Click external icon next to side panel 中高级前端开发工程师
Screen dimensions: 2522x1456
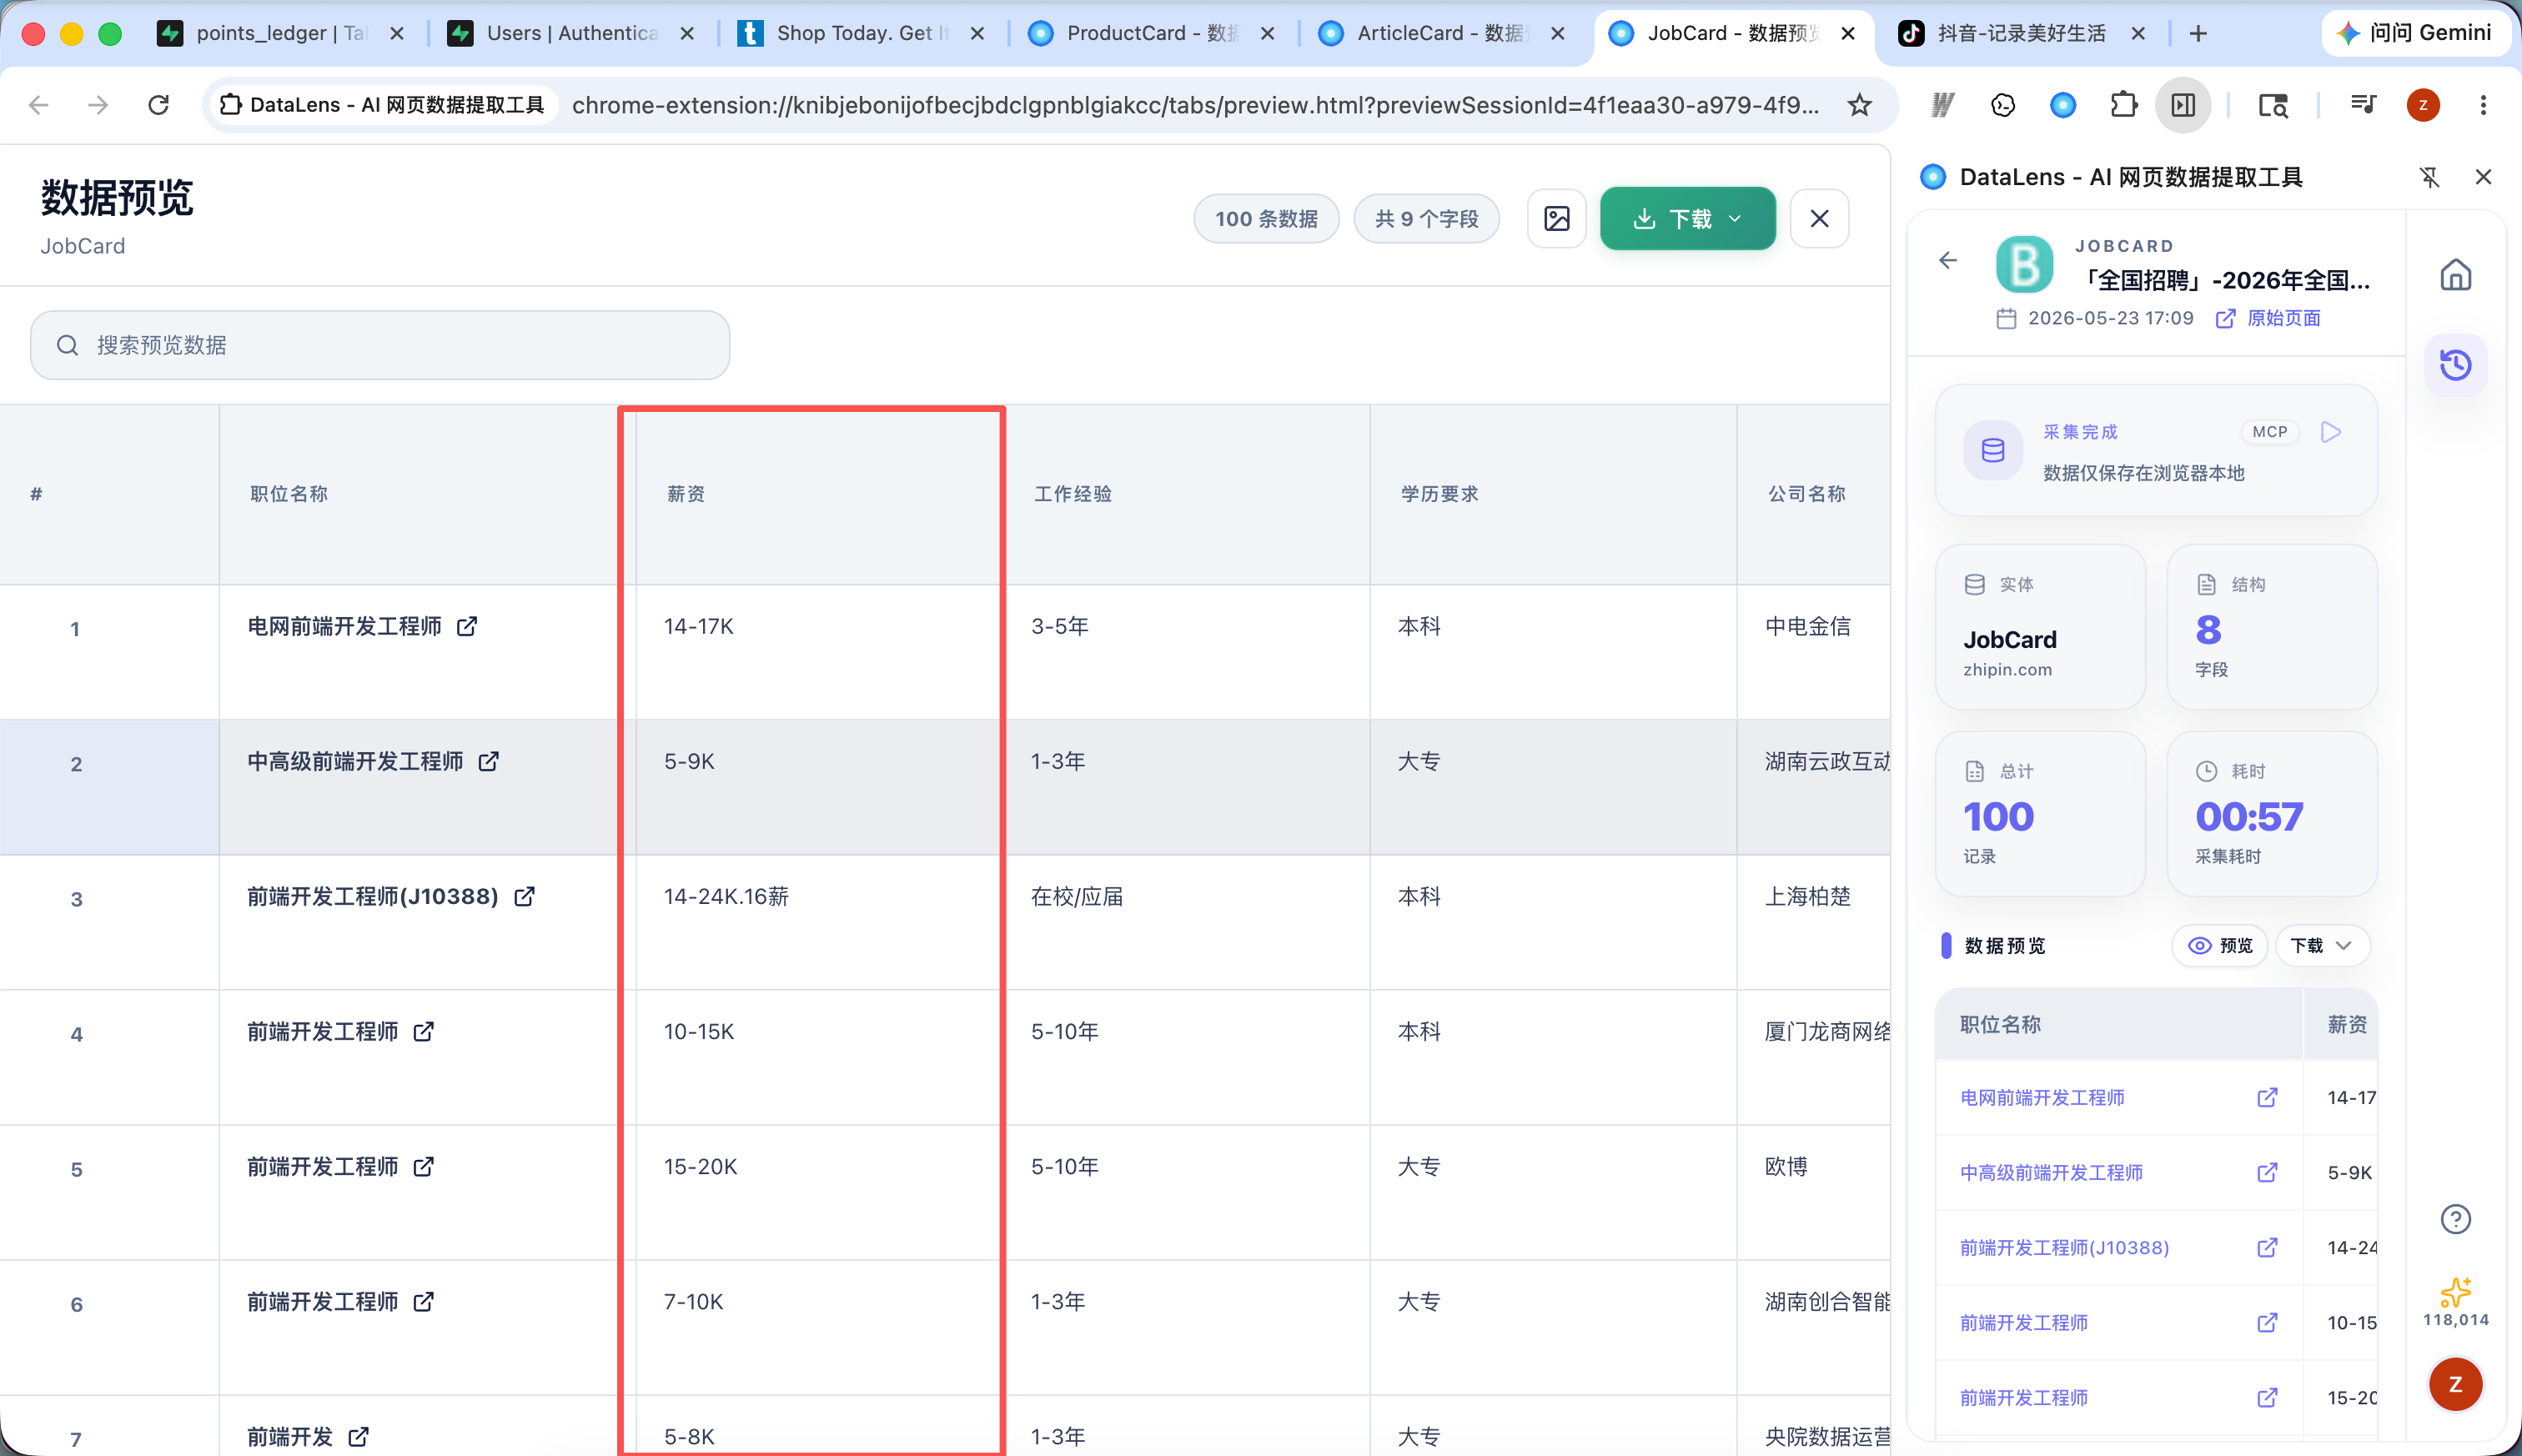click(x=2267, y=1172)
